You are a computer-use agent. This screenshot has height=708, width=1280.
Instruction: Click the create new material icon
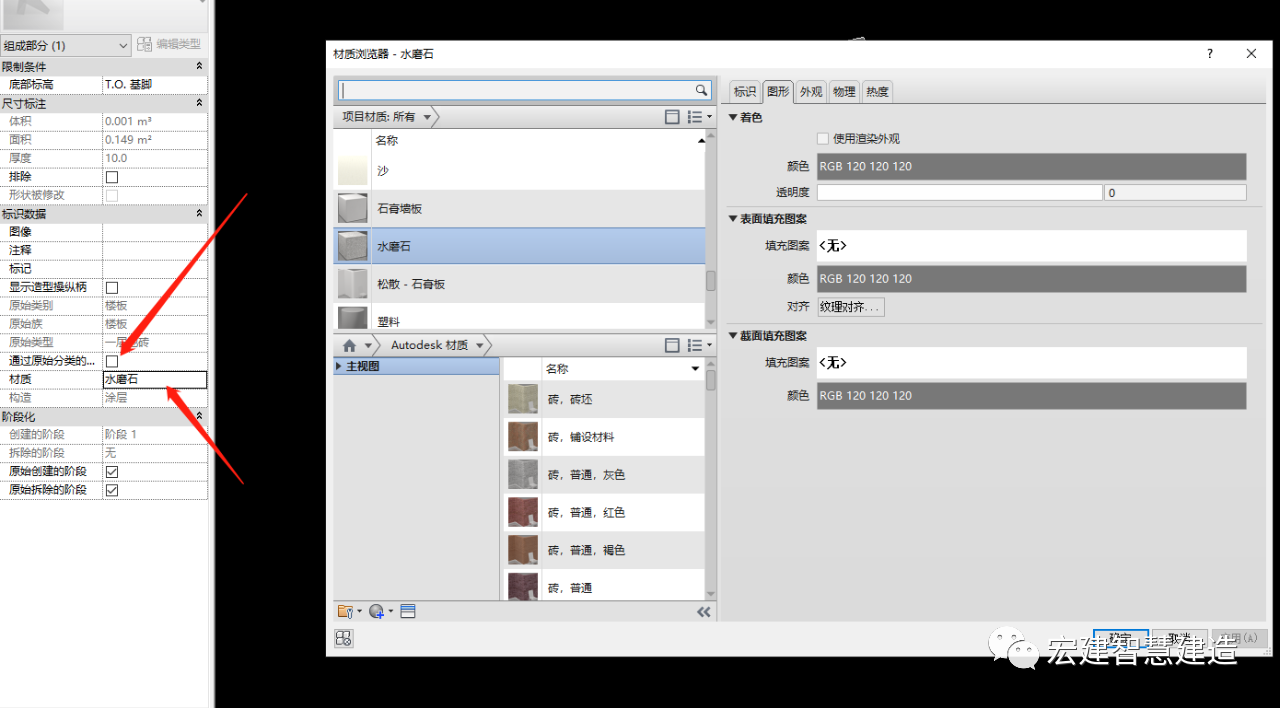[x=379, y=612]
